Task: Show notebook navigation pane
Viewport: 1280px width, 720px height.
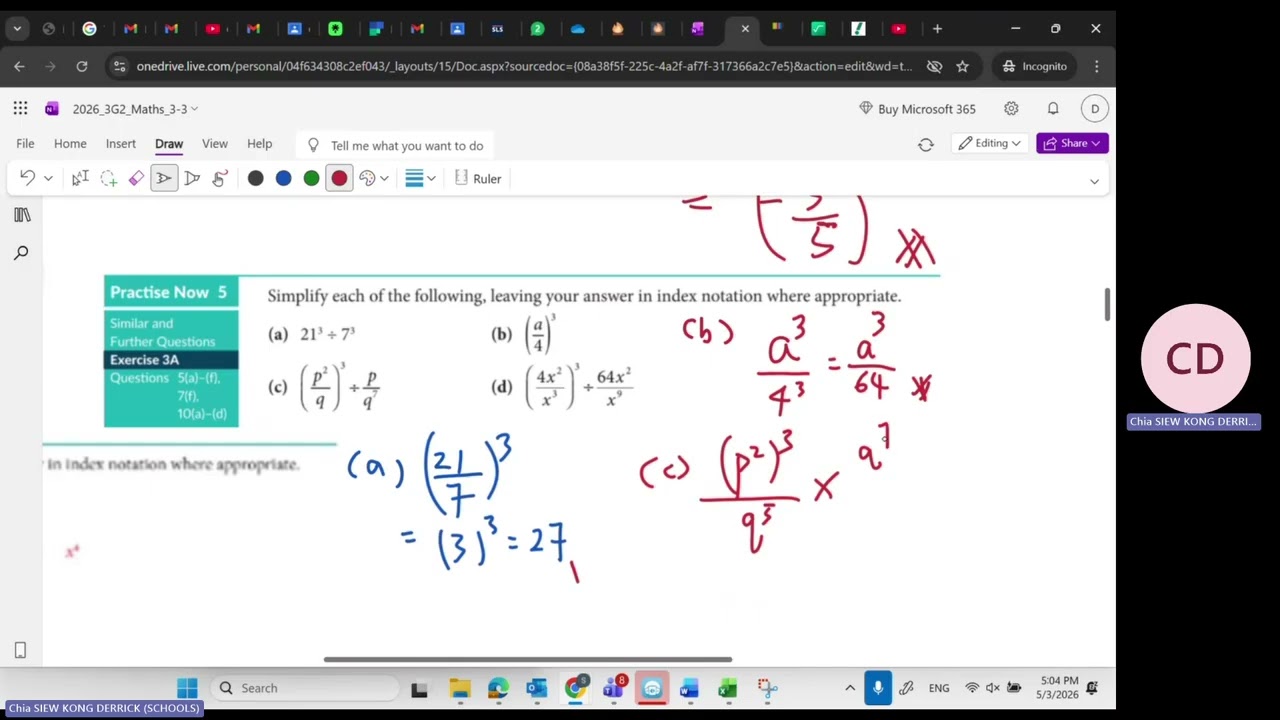Action: pyautogui.click(x=22, y=215)
